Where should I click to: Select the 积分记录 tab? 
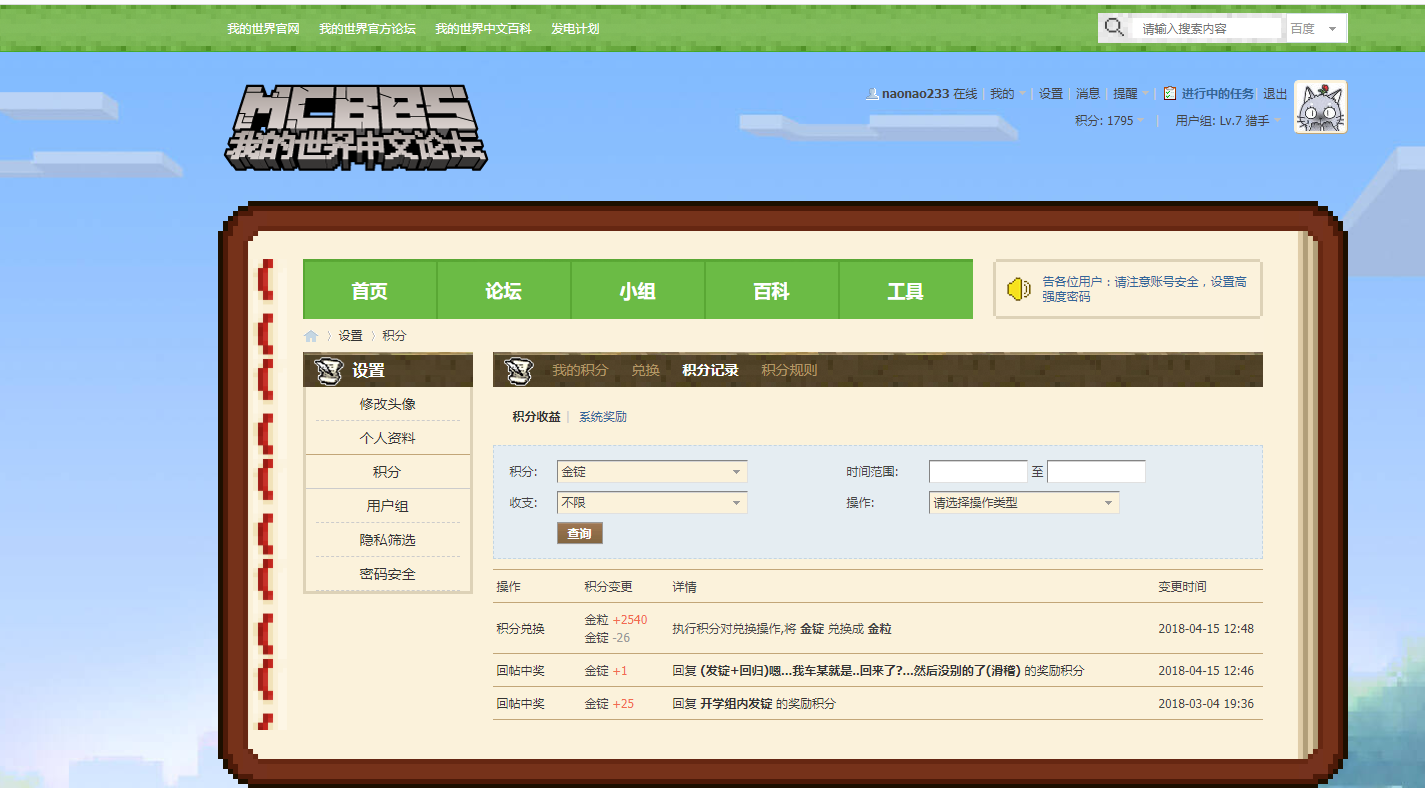710,370
